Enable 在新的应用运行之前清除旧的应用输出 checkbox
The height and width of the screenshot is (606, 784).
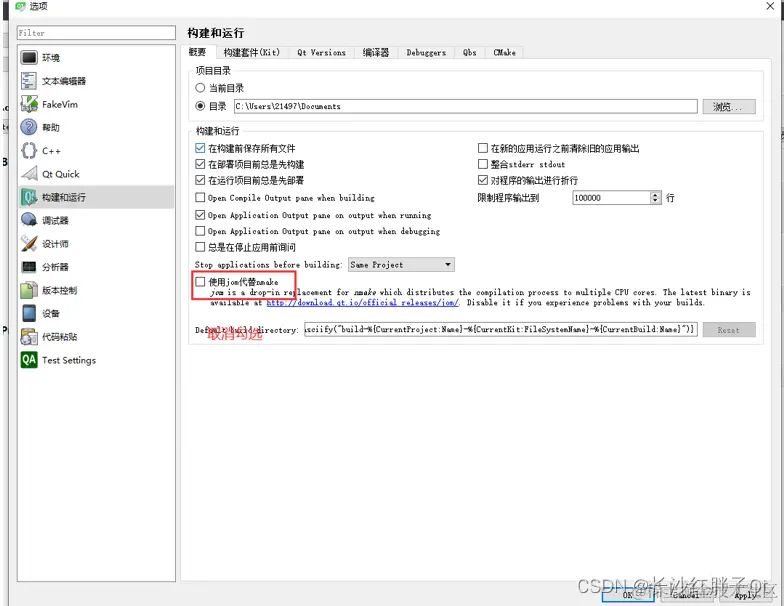click(482, 148)
